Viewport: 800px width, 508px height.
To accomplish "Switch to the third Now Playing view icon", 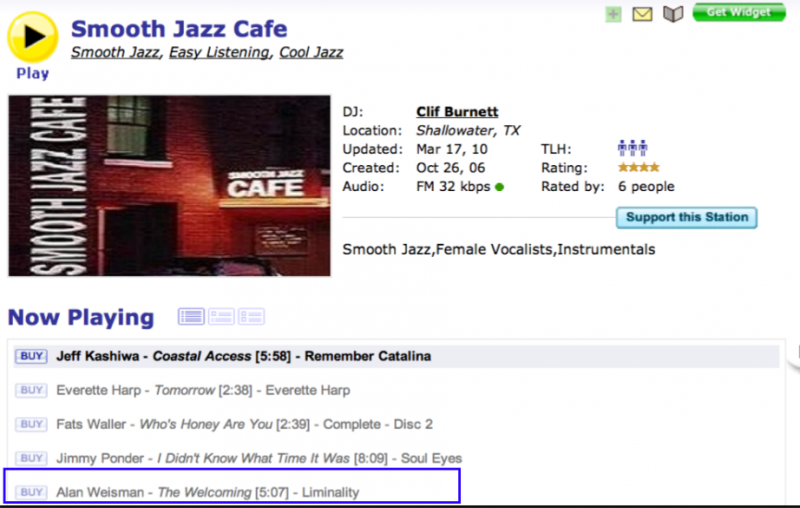I will pyautogui.click(x=251, y=317).
